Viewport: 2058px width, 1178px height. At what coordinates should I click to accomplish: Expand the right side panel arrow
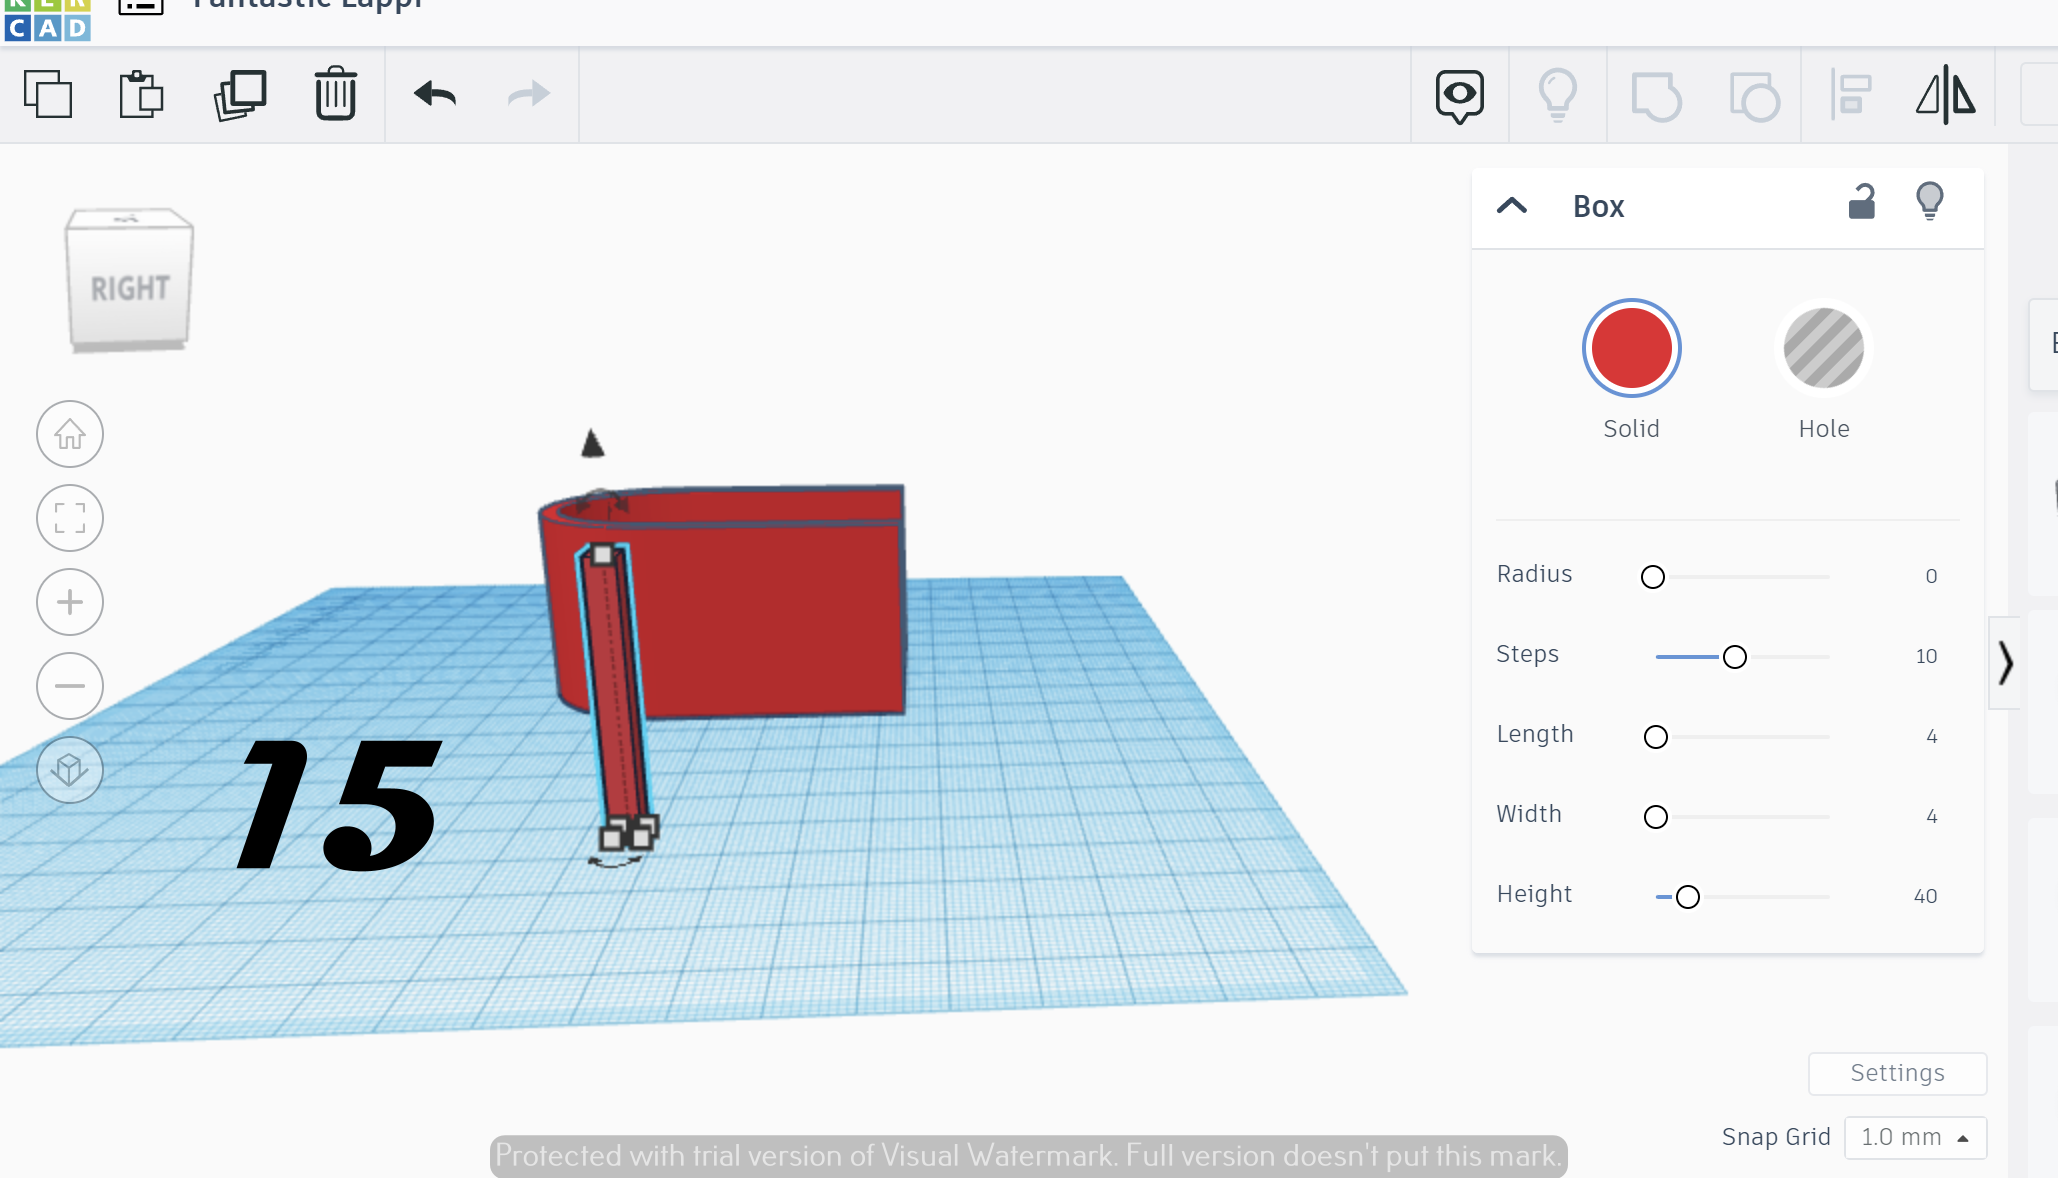point(2004,663)
